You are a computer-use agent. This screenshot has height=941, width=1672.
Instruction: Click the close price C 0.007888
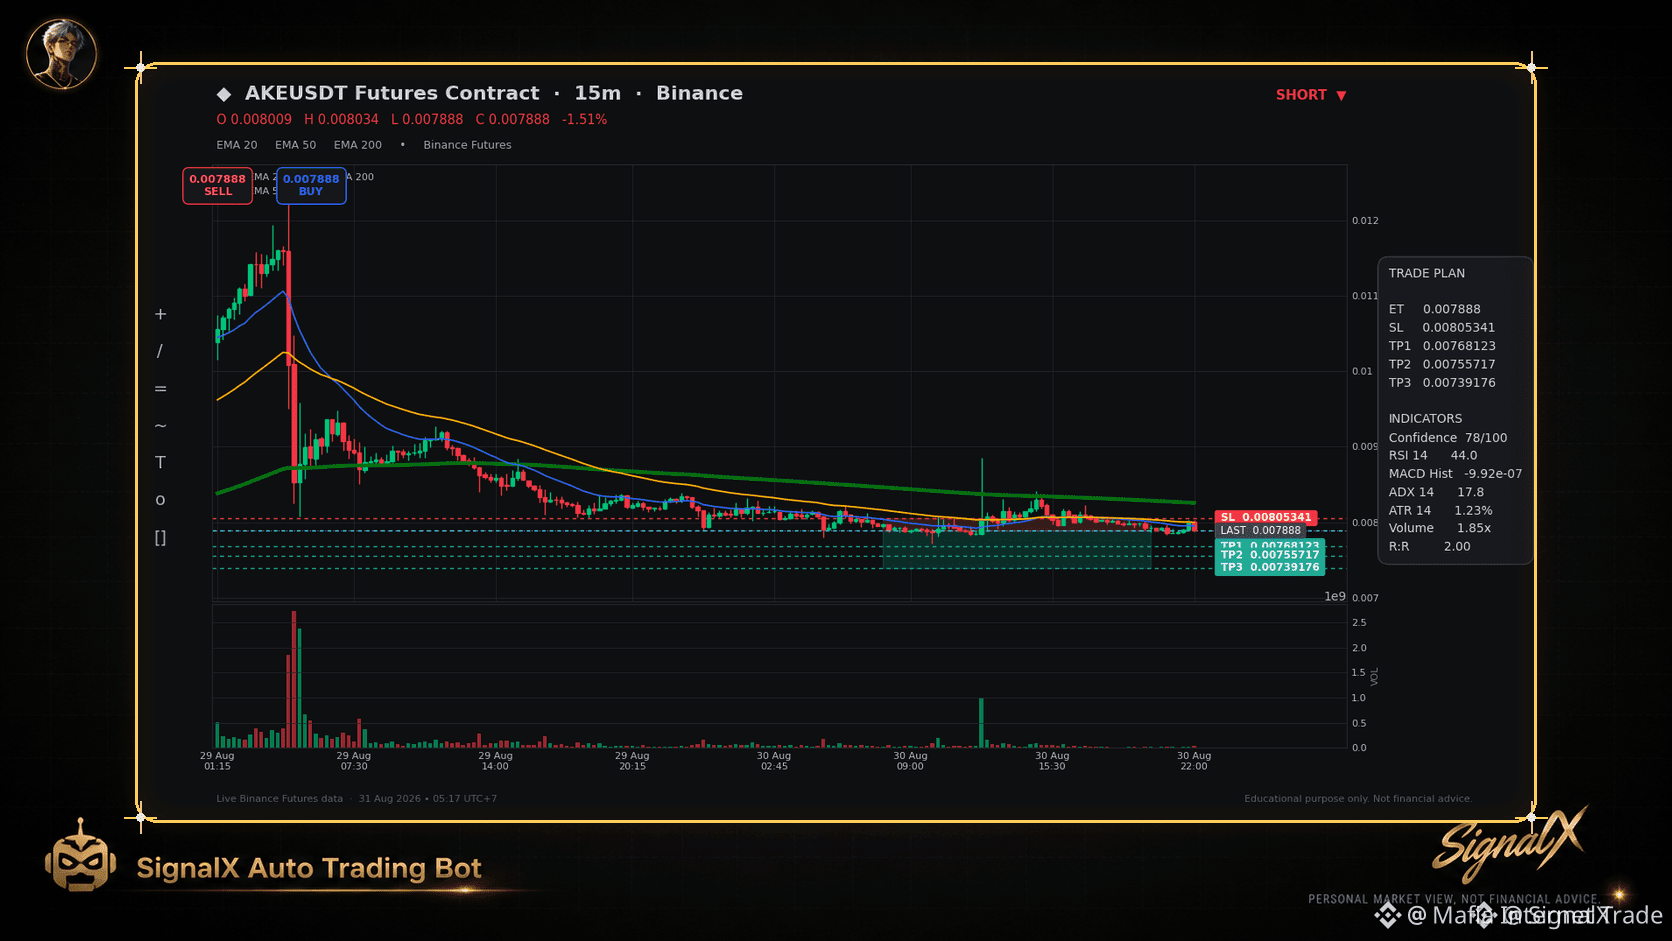click(x=512, y=119)
